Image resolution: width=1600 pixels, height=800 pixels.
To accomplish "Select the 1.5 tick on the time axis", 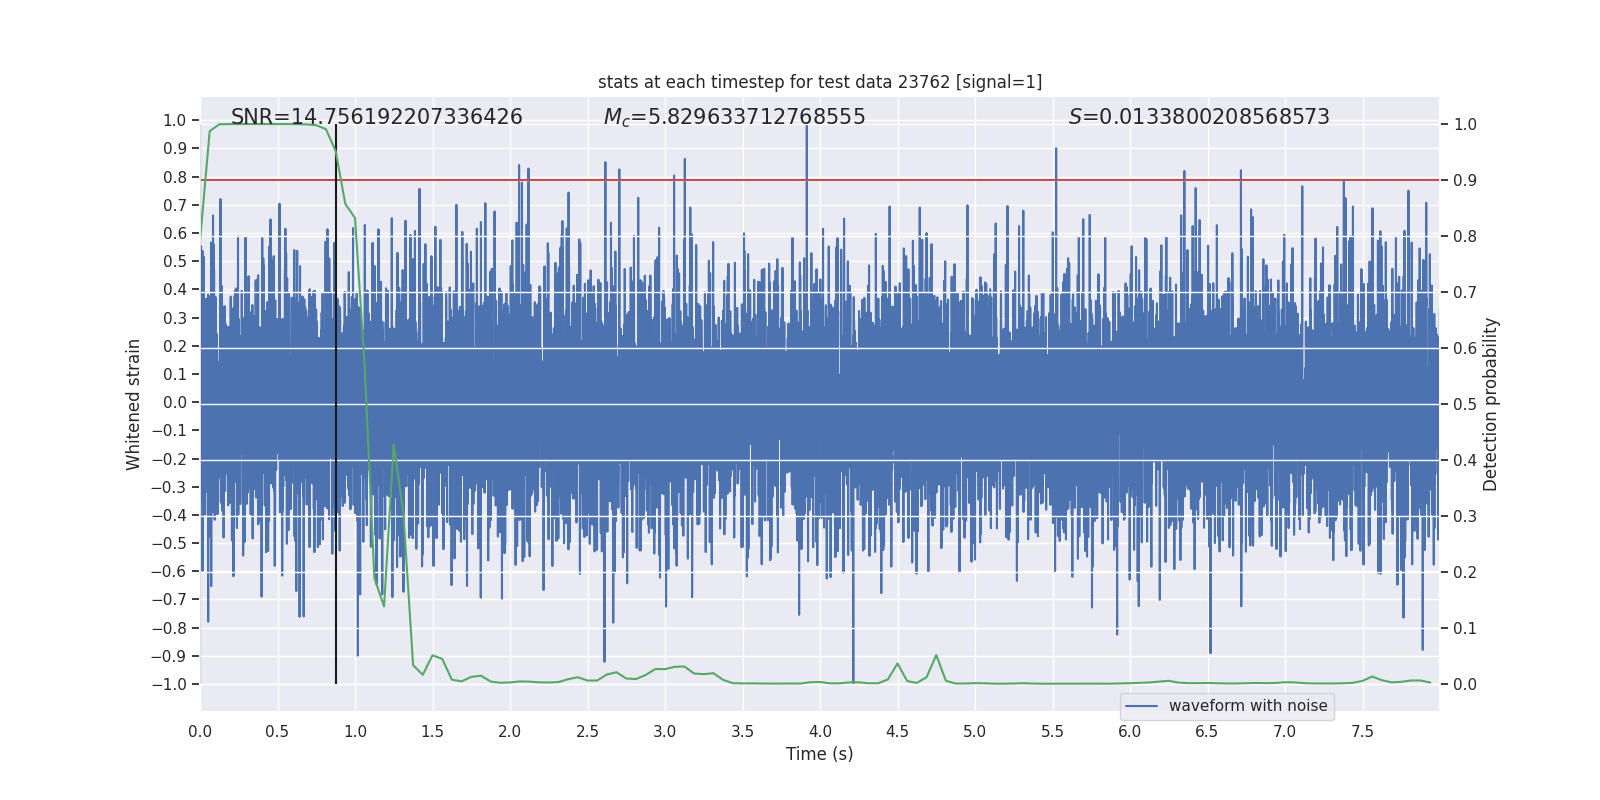I will coord(432,731).
